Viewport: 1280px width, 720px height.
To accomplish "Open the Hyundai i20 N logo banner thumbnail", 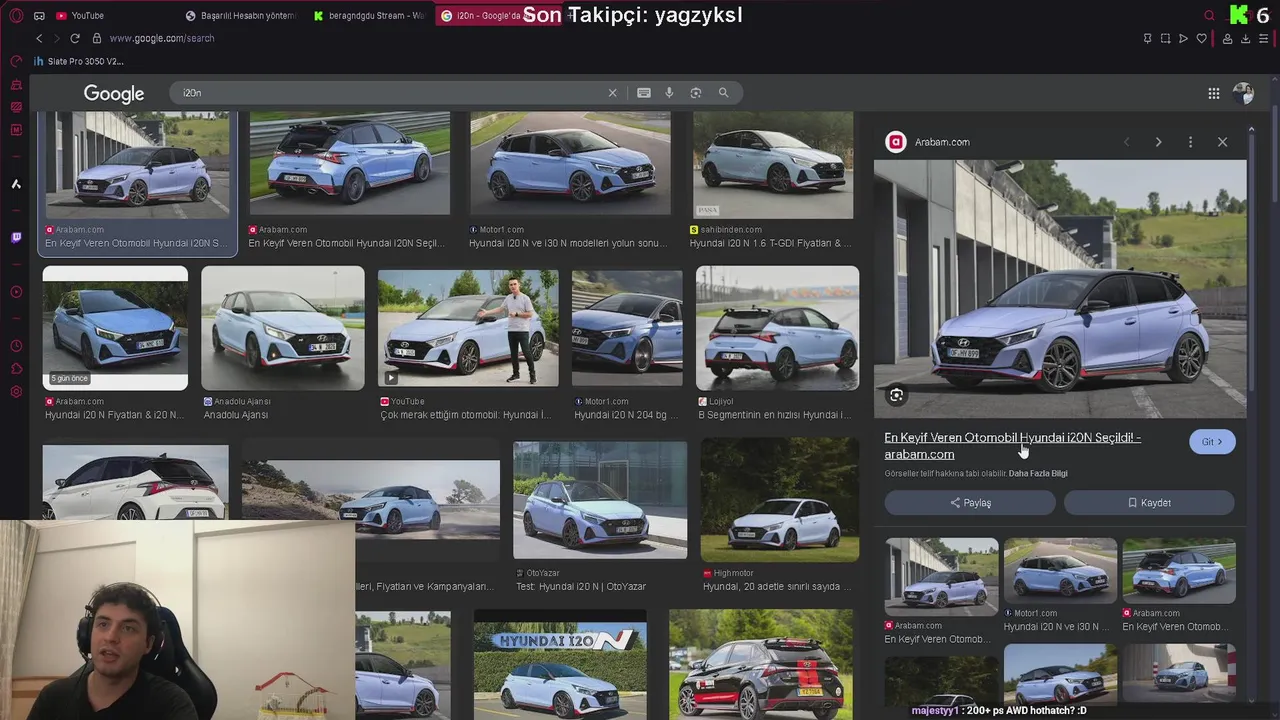I will click(560, 665).
